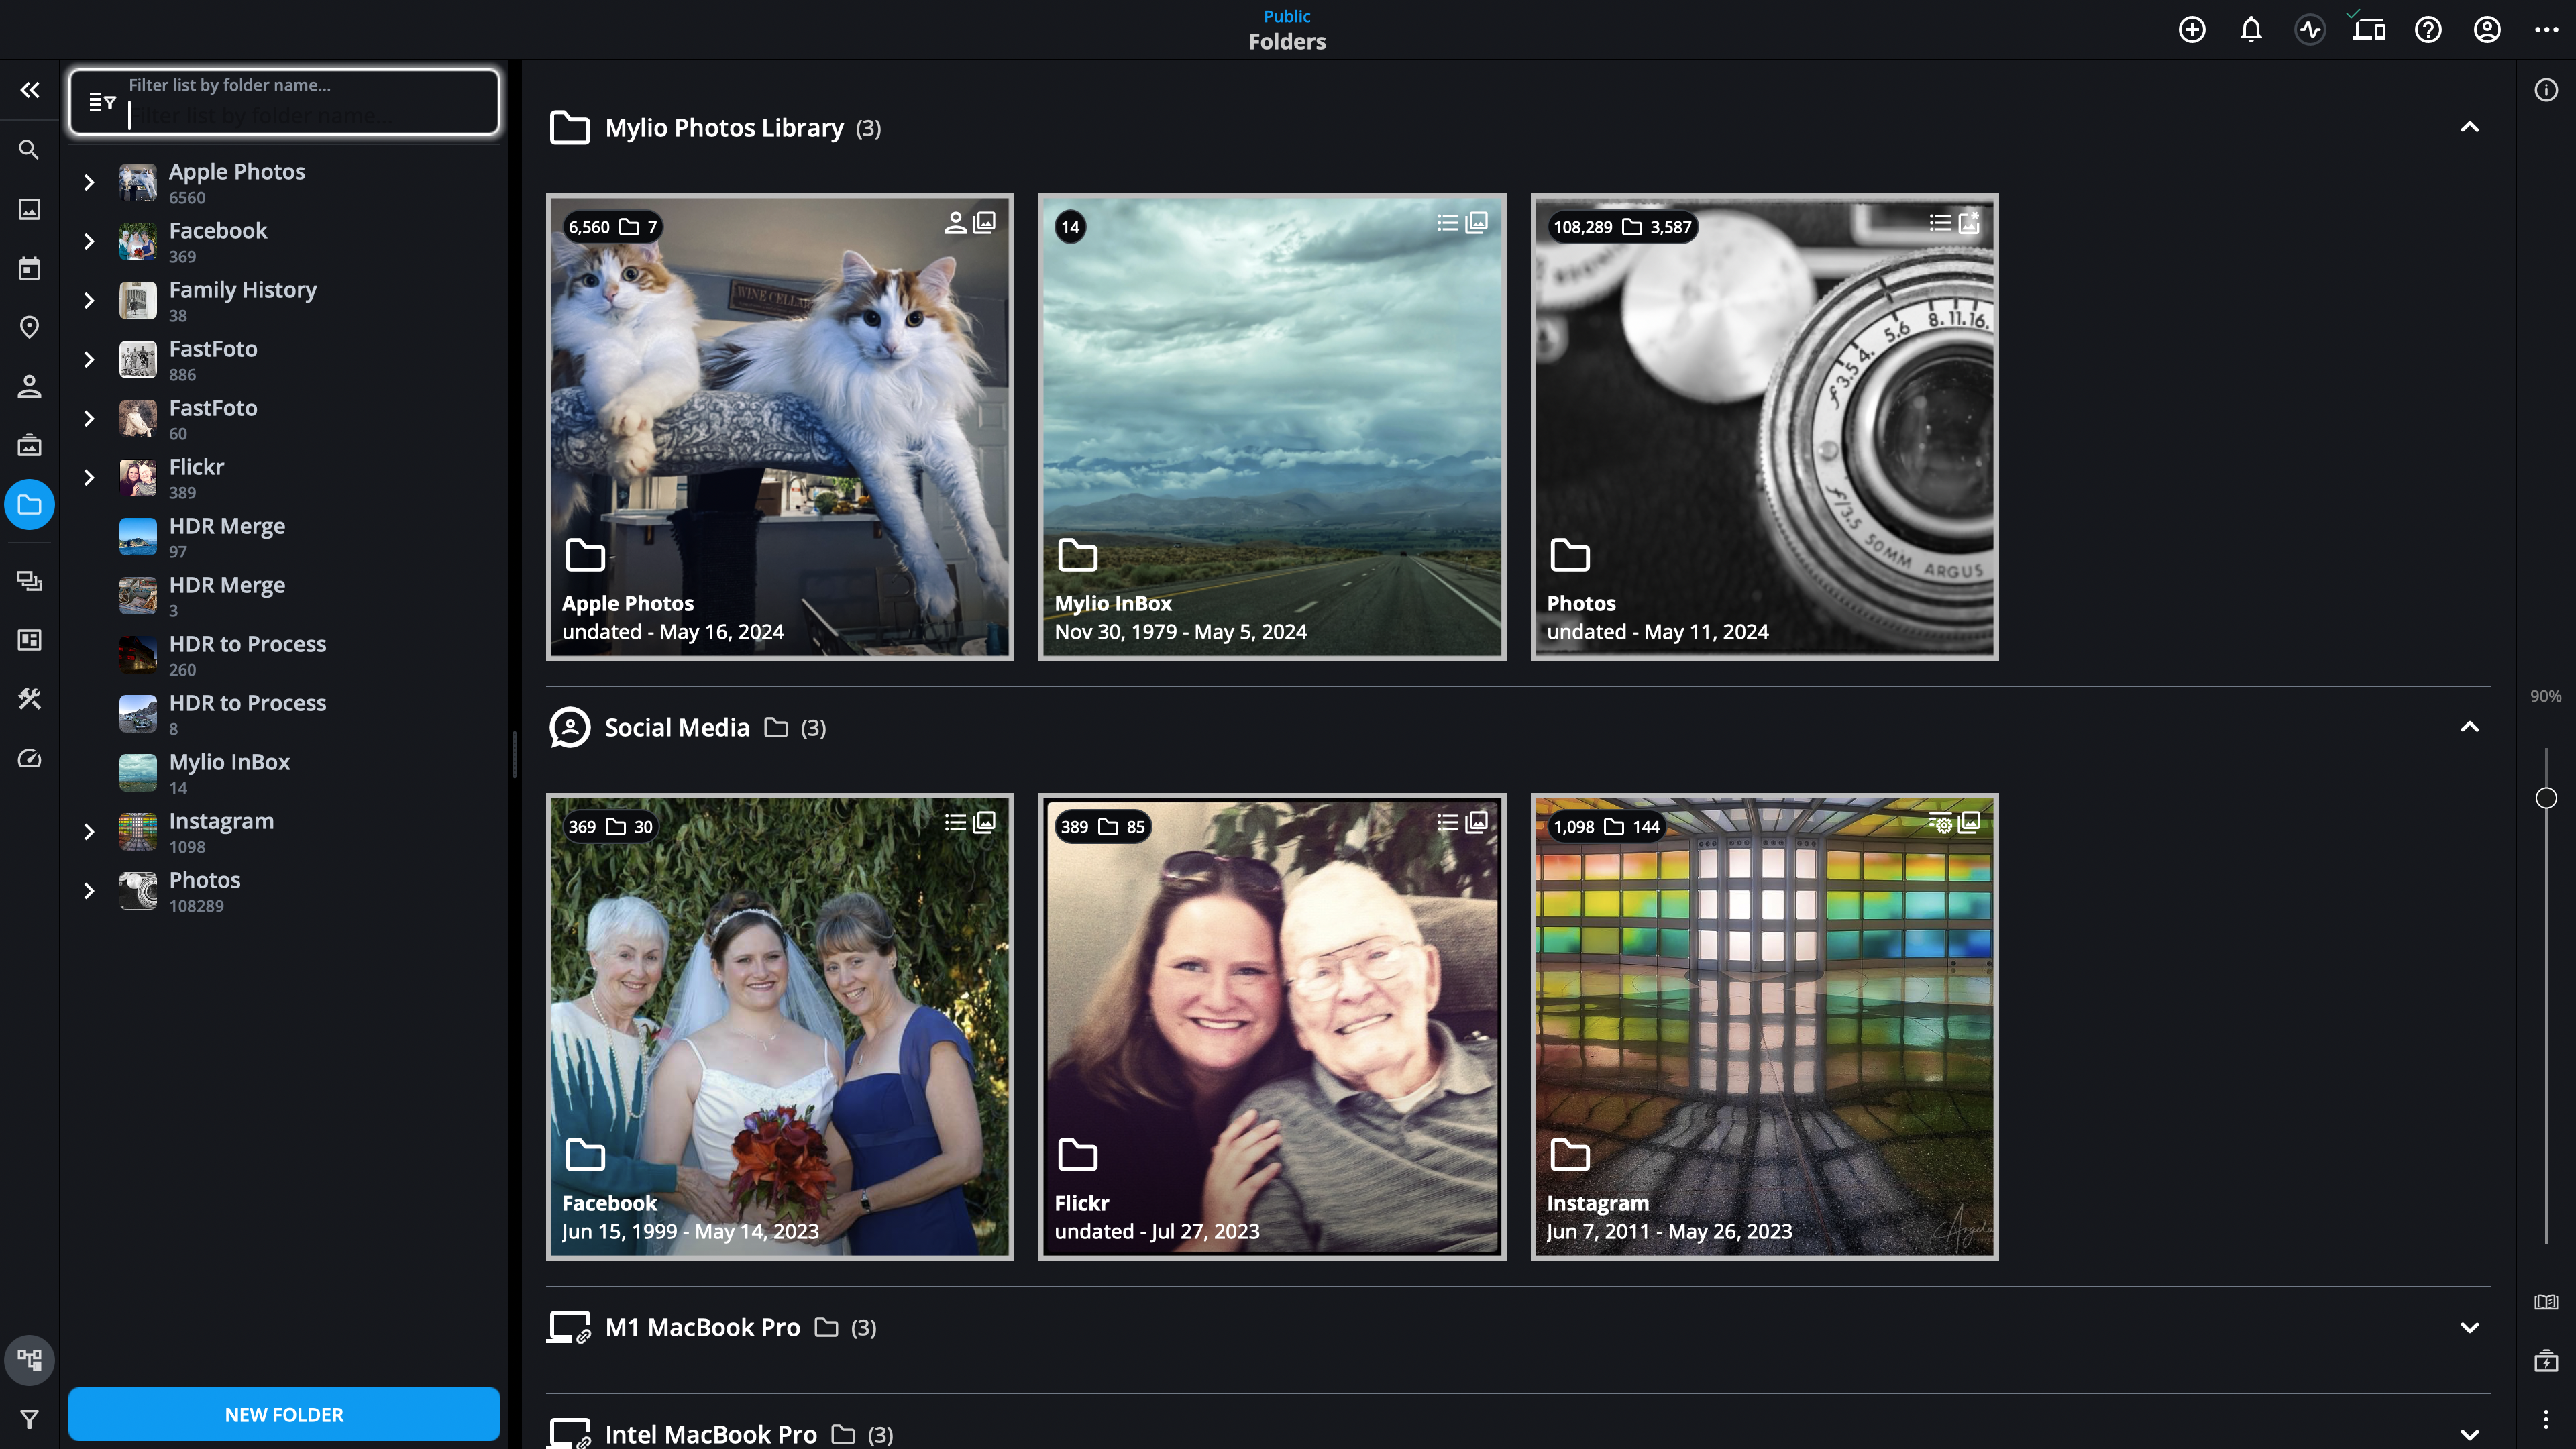The image size is (2576, 1449).
Task: Open the more options ellipsis menu
Action: pos(2545,30)
